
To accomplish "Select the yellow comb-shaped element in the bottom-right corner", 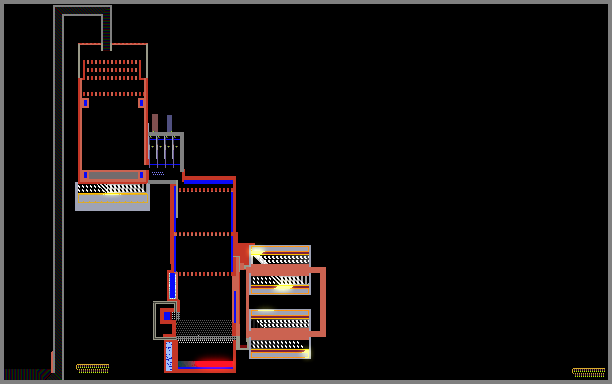I will pyautogui.click(x=588, y=372).
